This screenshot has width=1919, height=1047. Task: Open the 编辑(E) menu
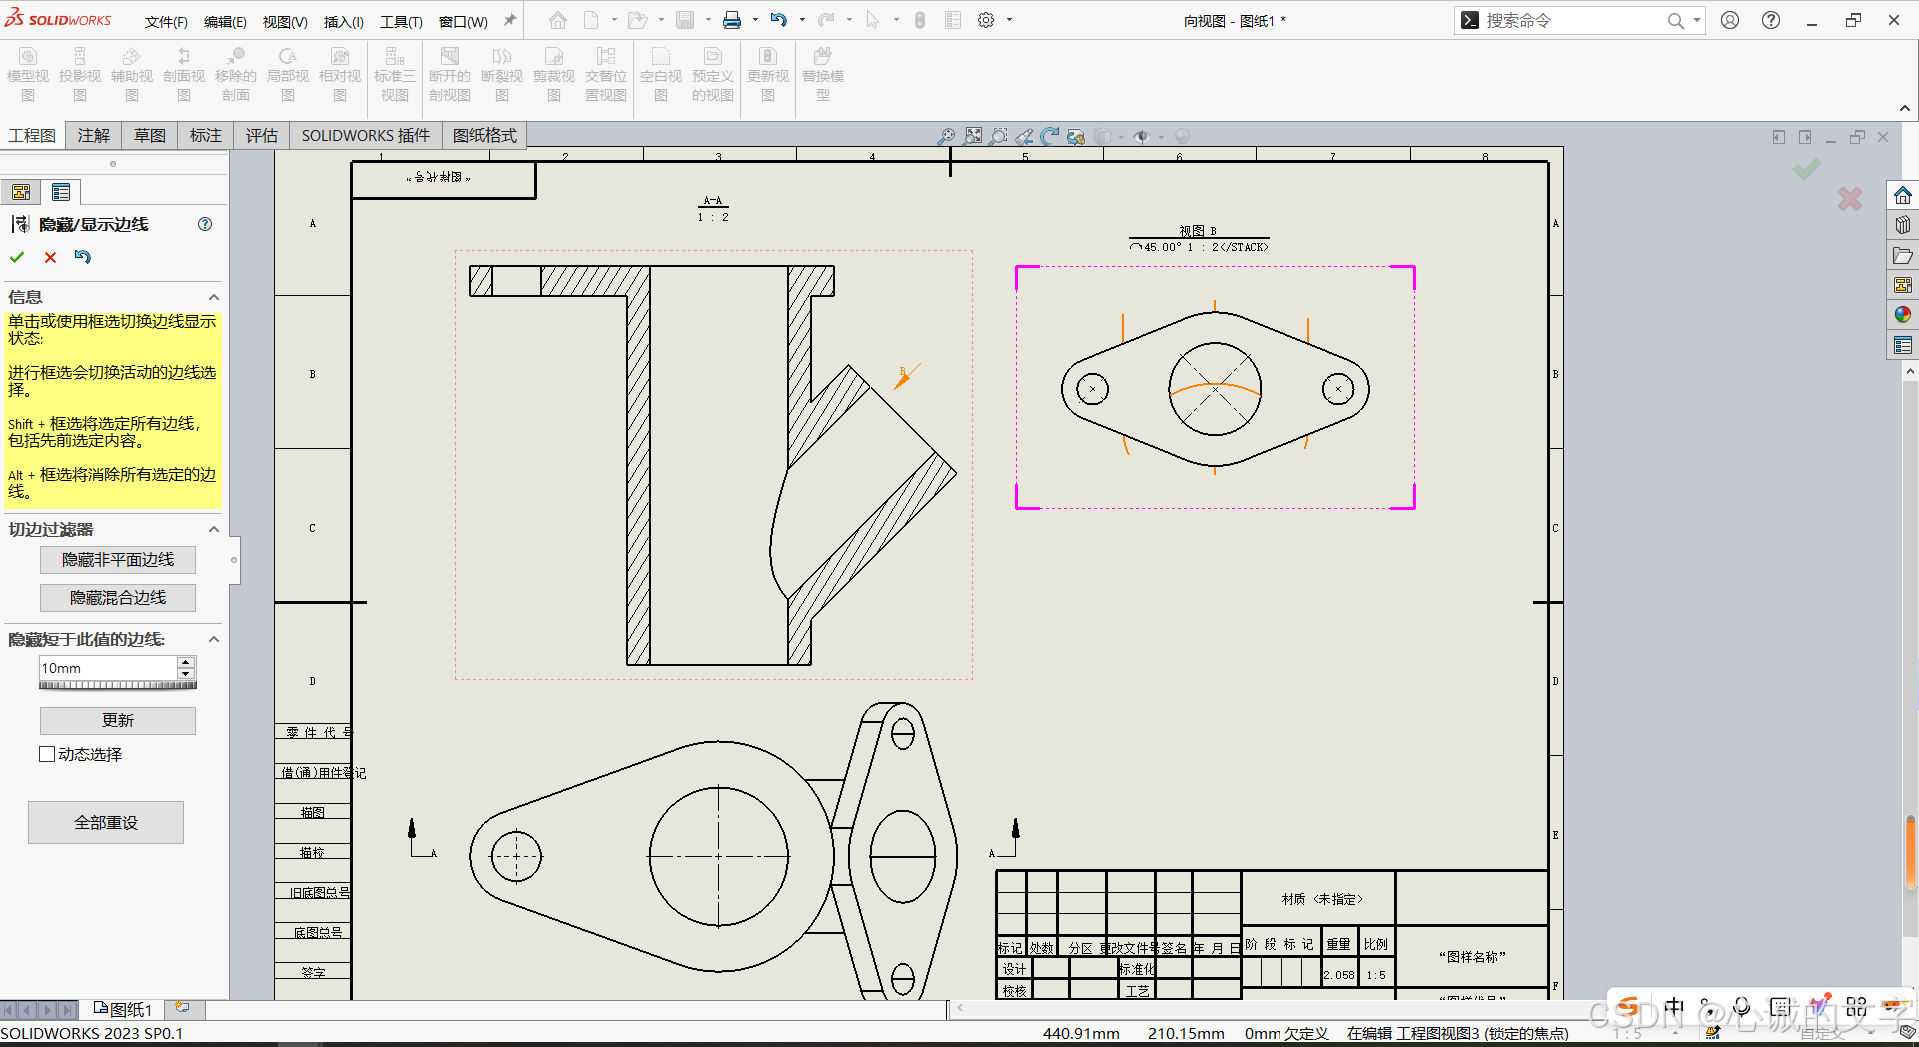[225, 21]
